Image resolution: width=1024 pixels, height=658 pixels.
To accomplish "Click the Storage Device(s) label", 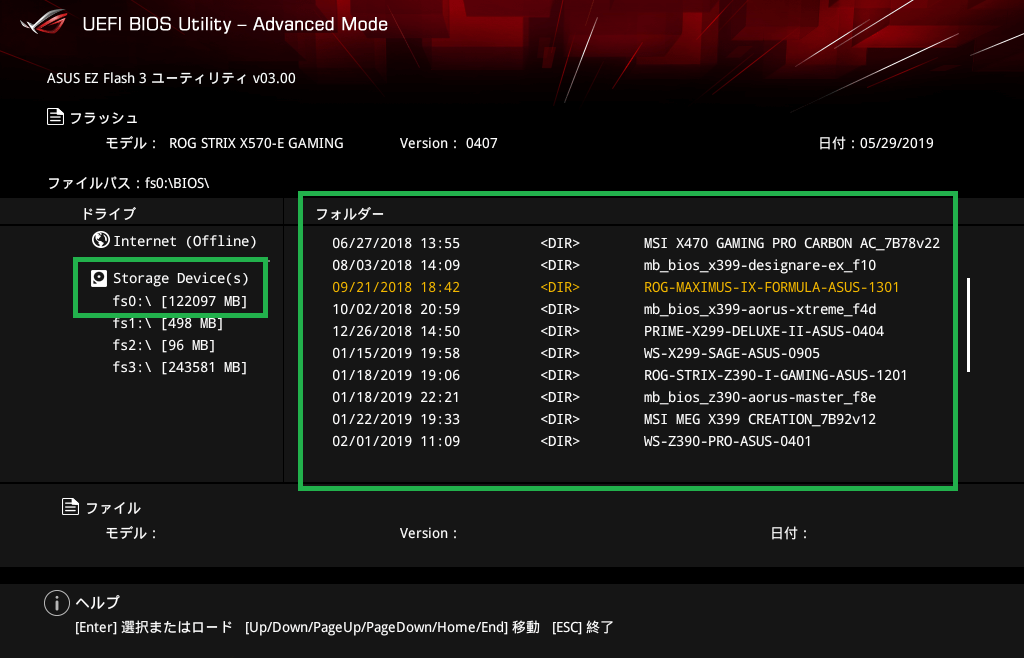I will (181, 278).
